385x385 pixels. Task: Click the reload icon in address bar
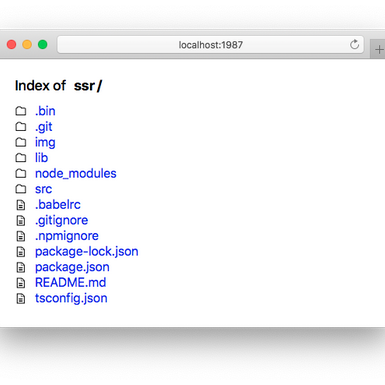pyautogui.click(x=354, y=44)
